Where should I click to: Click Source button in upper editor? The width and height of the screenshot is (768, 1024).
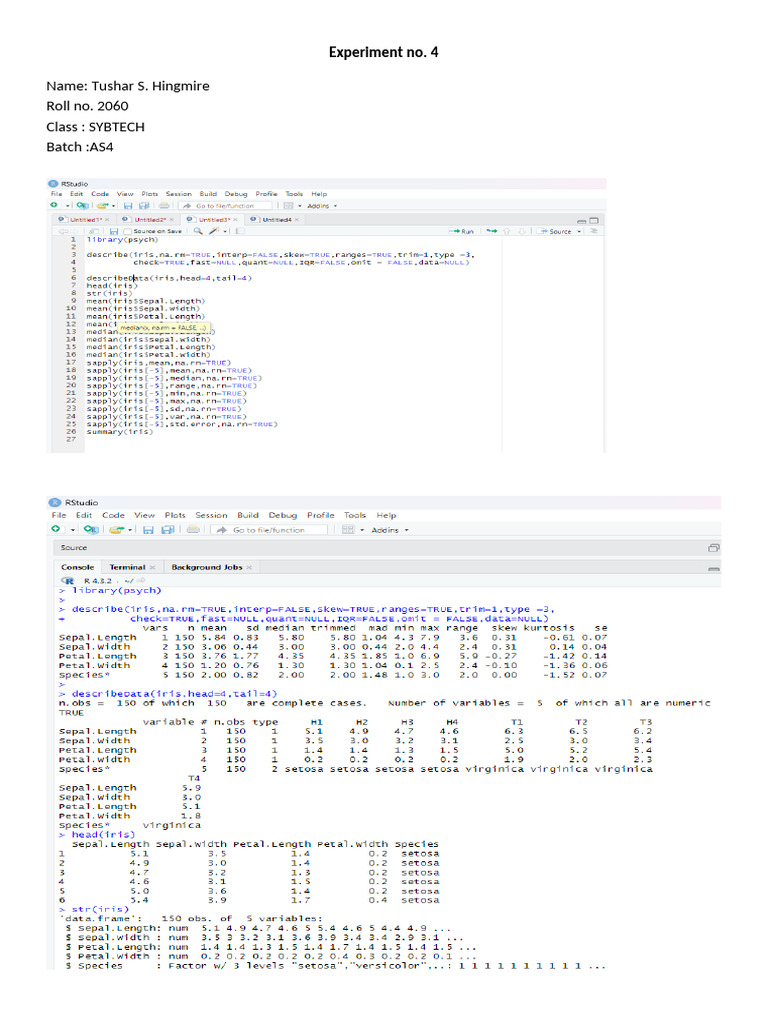point(554,232)
